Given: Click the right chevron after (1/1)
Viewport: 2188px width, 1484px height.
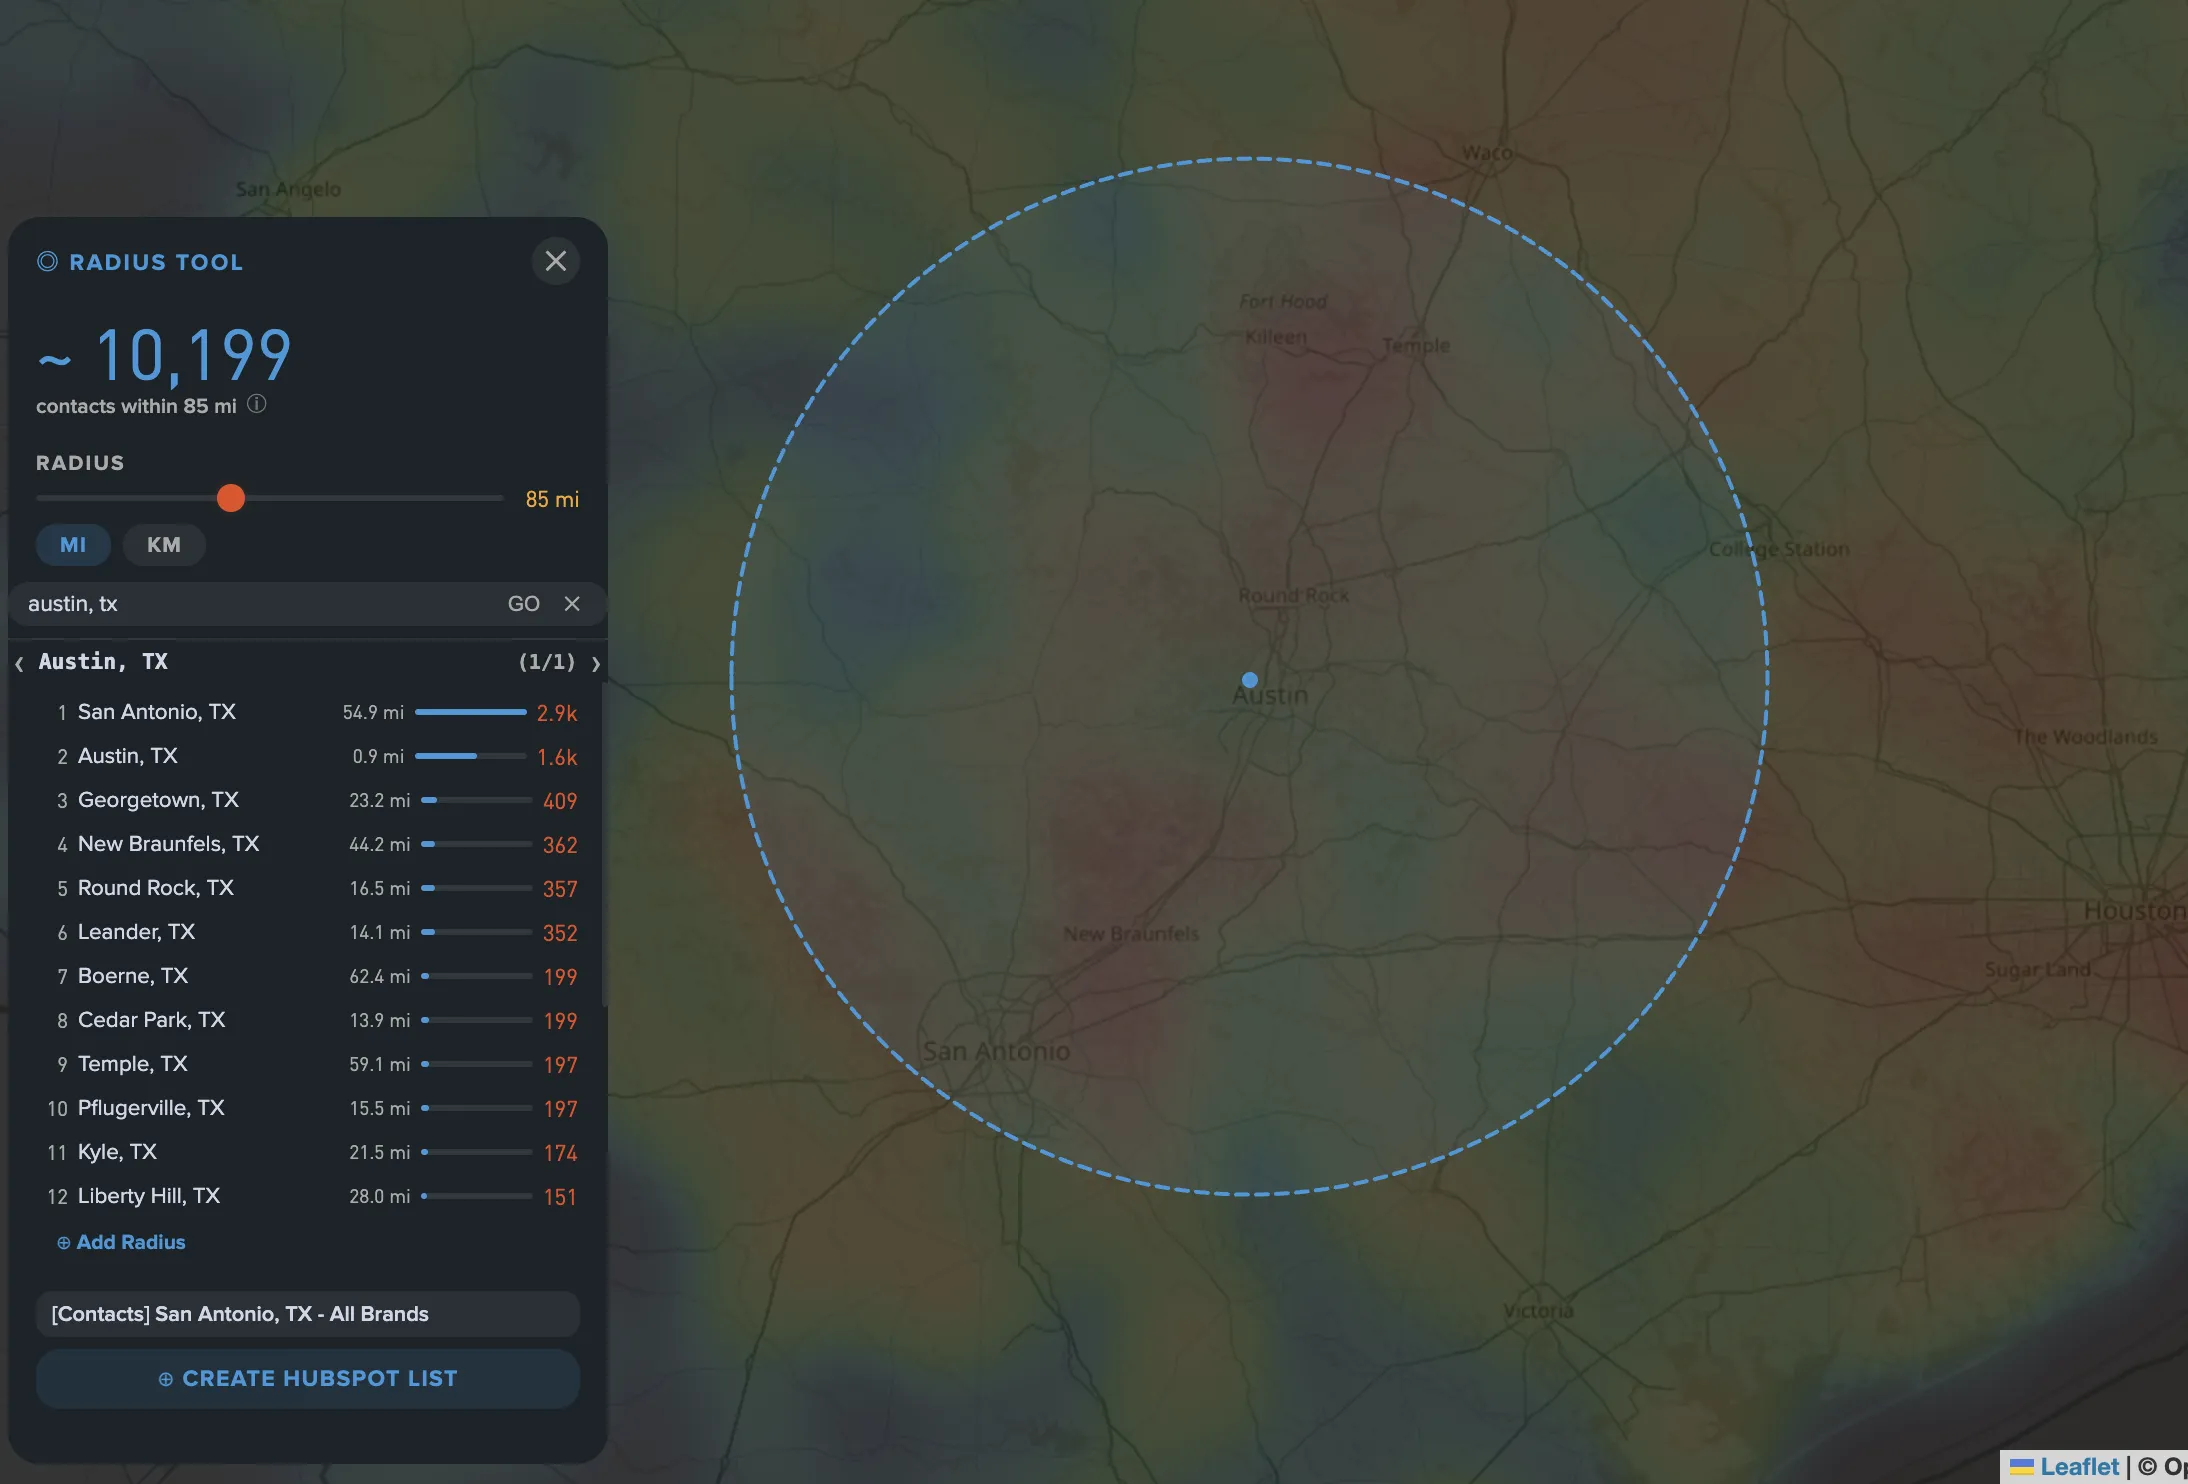Looking at the screenshot, I should coord(594,662).
